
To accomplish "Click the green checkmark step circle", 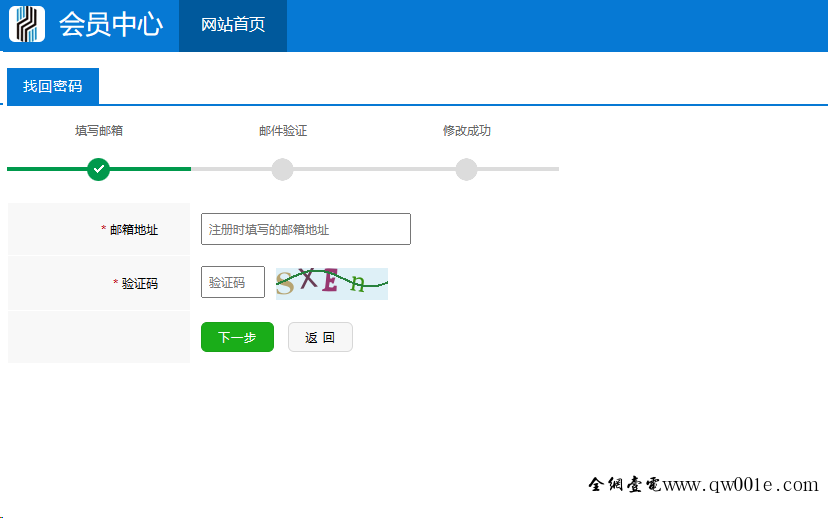I will (x=98, y=169).
